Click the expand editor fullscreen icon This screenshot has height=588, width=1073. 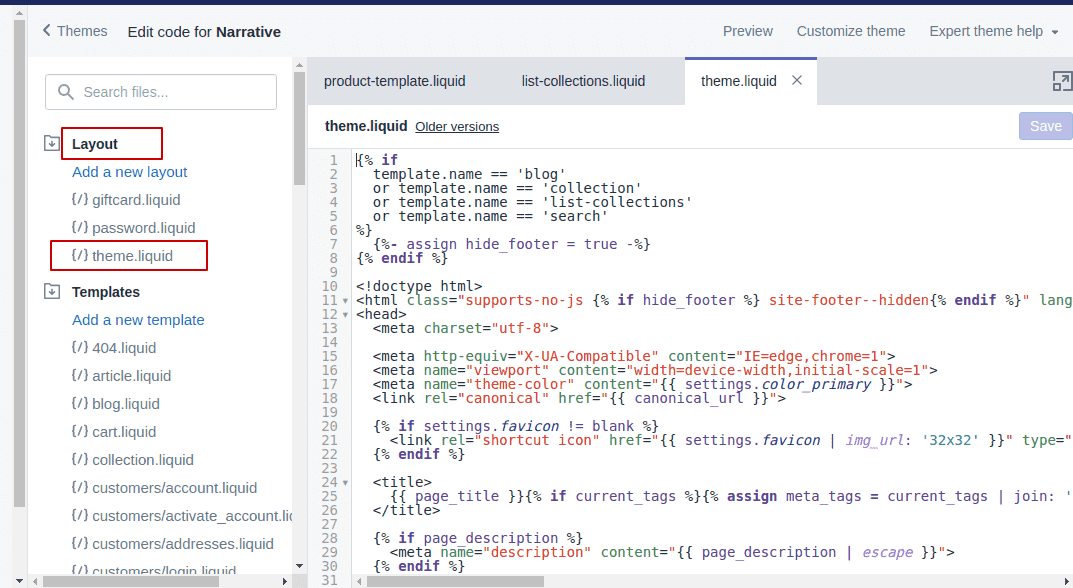[x=1061, y=82]
